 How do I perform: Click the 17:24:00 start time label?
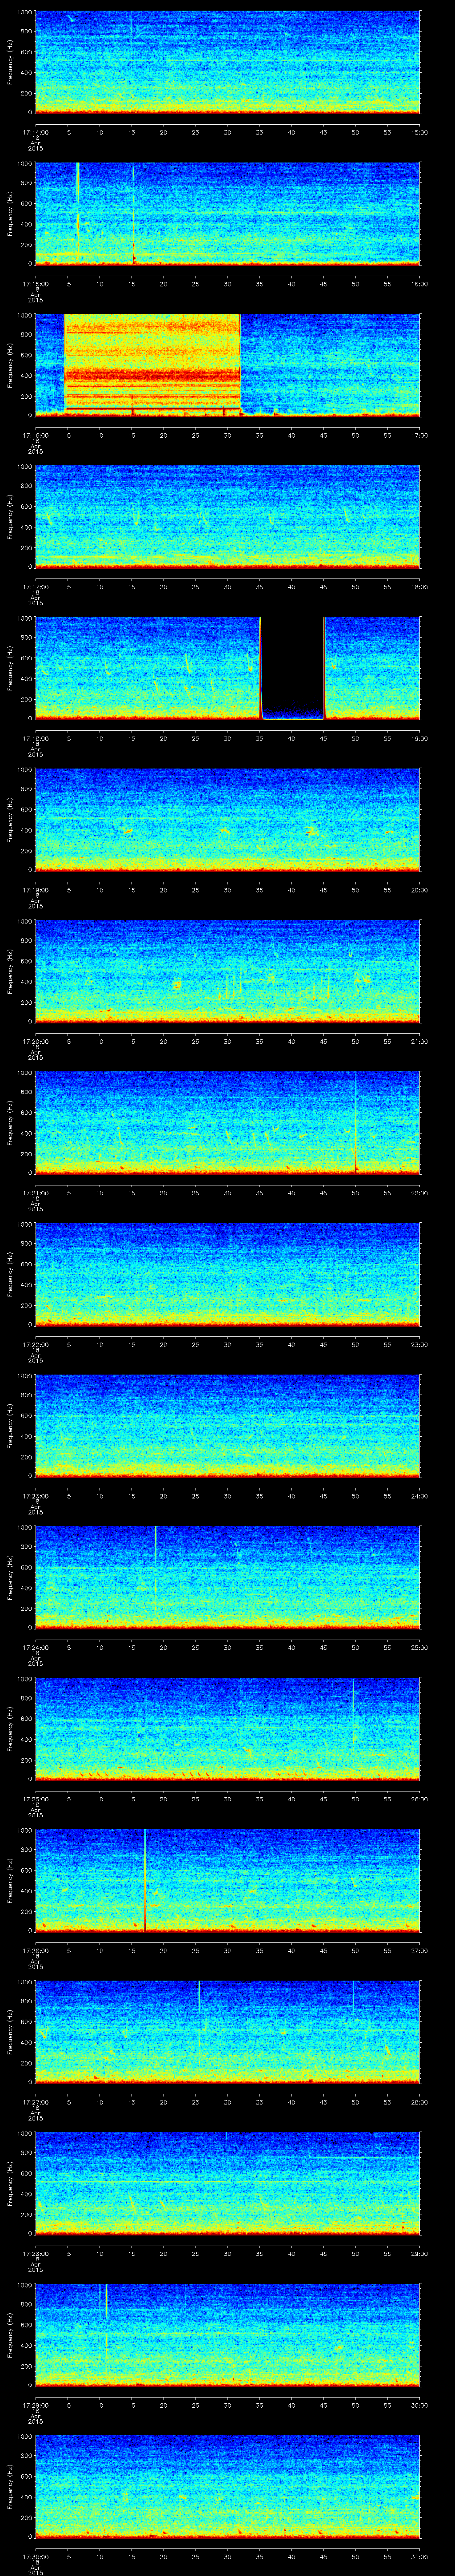35,1647
